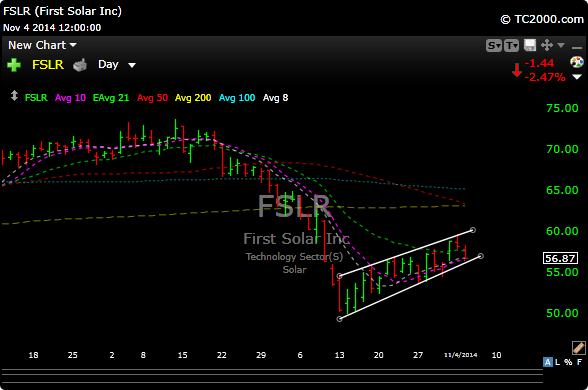
Task: Click the 11/4/2014 date axis label
Action: (461, 355)
